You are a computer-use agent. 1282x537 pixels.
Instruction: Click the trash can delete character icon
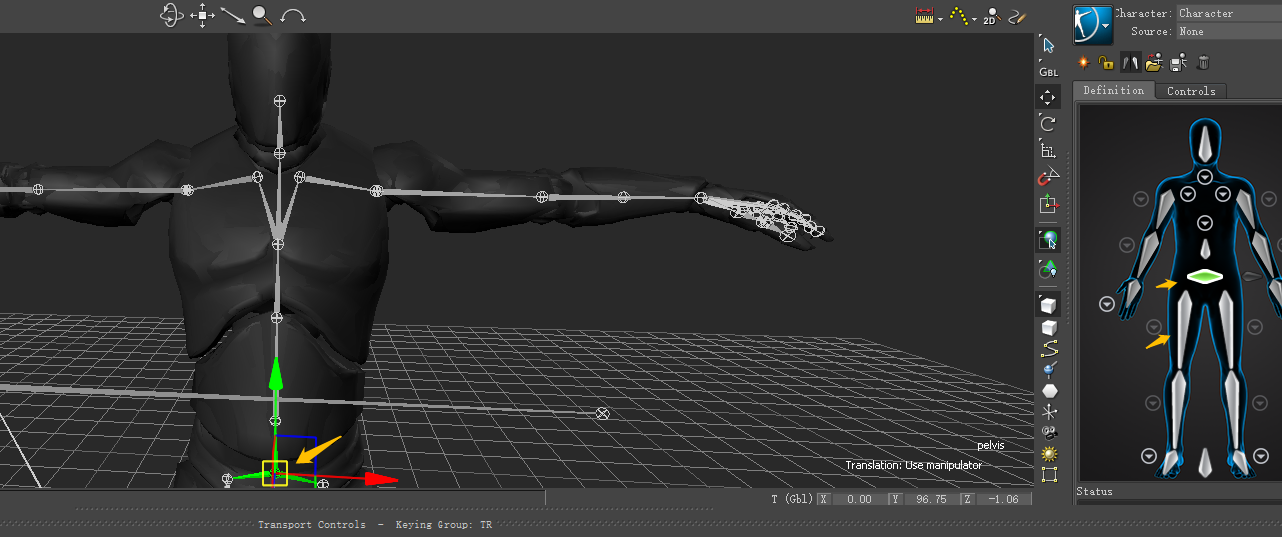tap(1203, 63)
